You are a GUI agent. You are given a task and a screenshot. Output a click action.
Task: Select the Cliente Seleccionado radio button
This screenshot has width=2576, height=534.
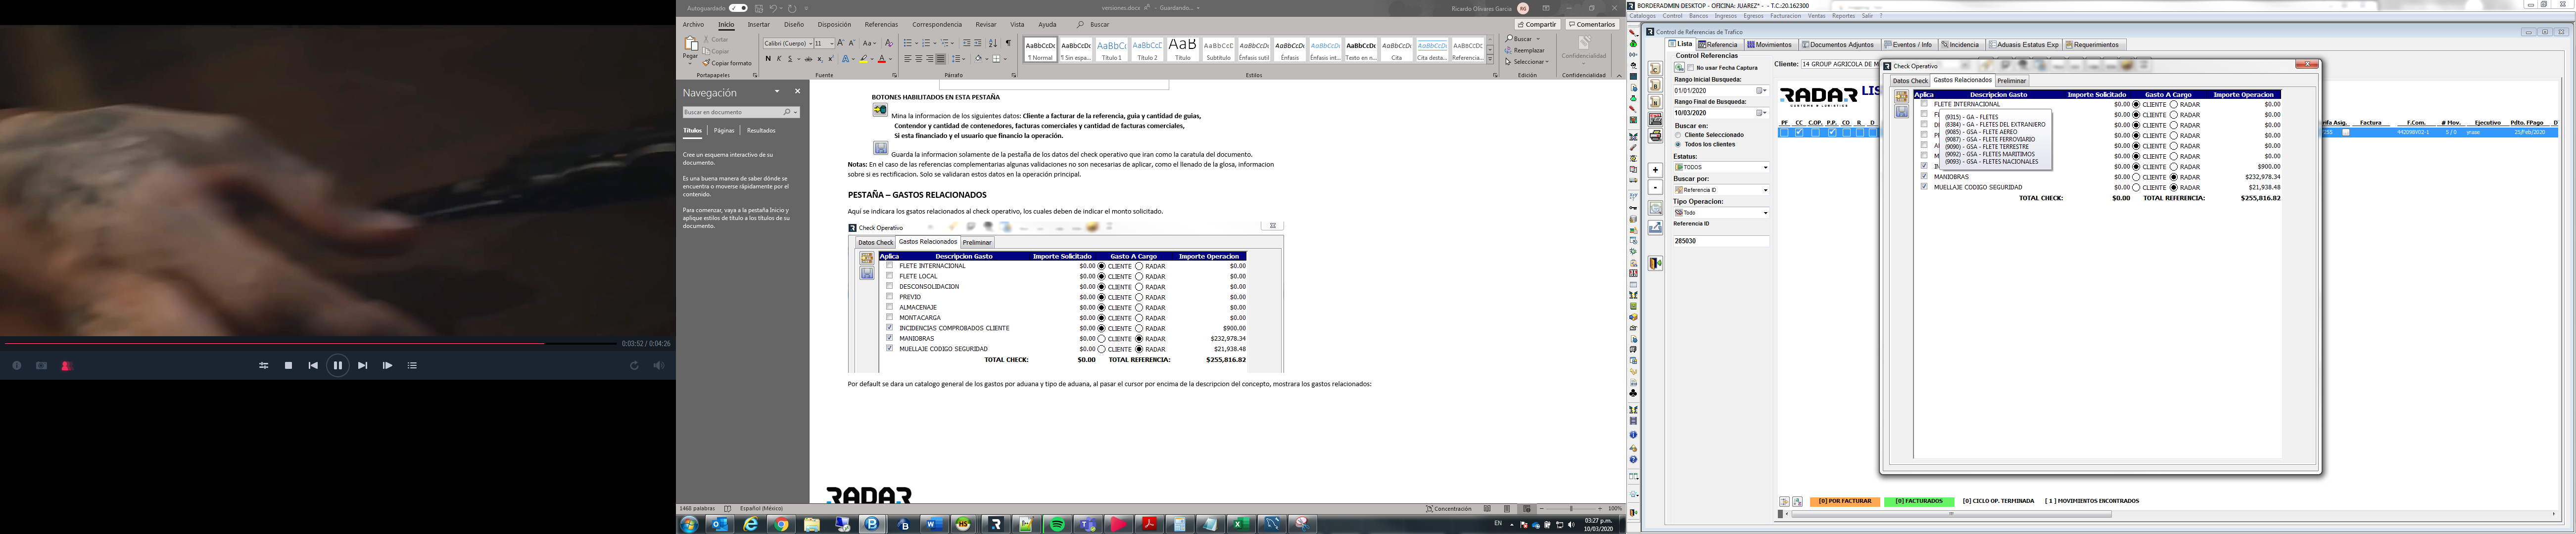pos(1678,135)
